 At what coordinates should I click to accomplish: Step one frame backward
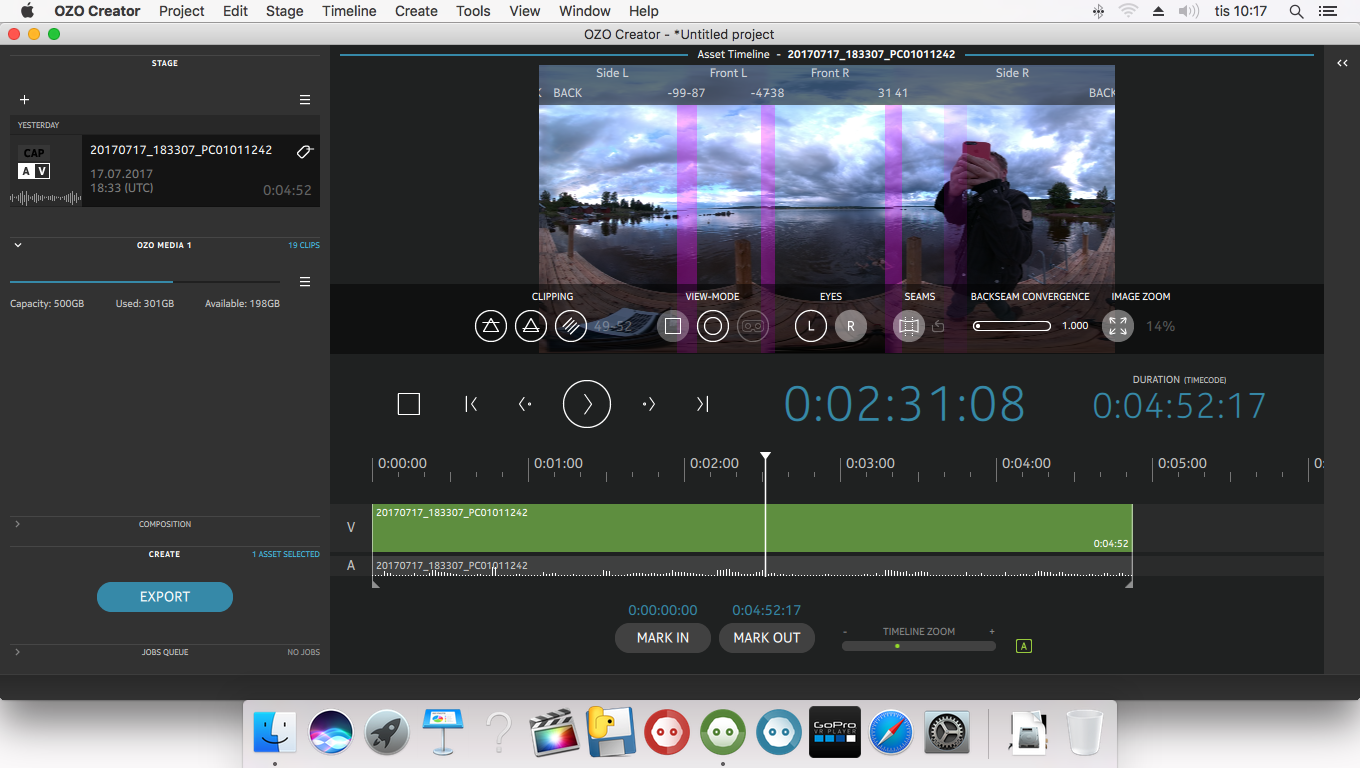coord(525,404)
